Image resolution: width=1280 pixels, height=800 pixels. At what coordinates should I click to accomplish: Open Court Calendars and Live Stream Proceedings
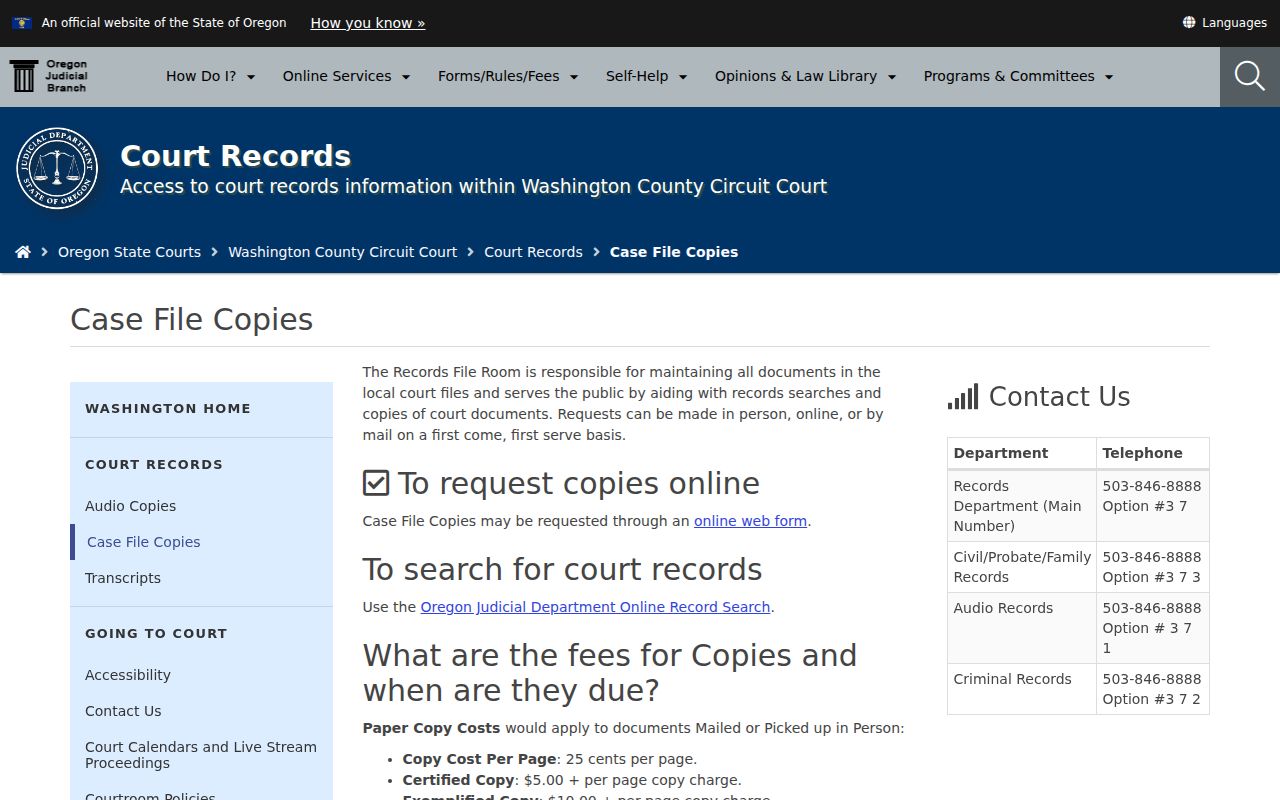(201, 755)
